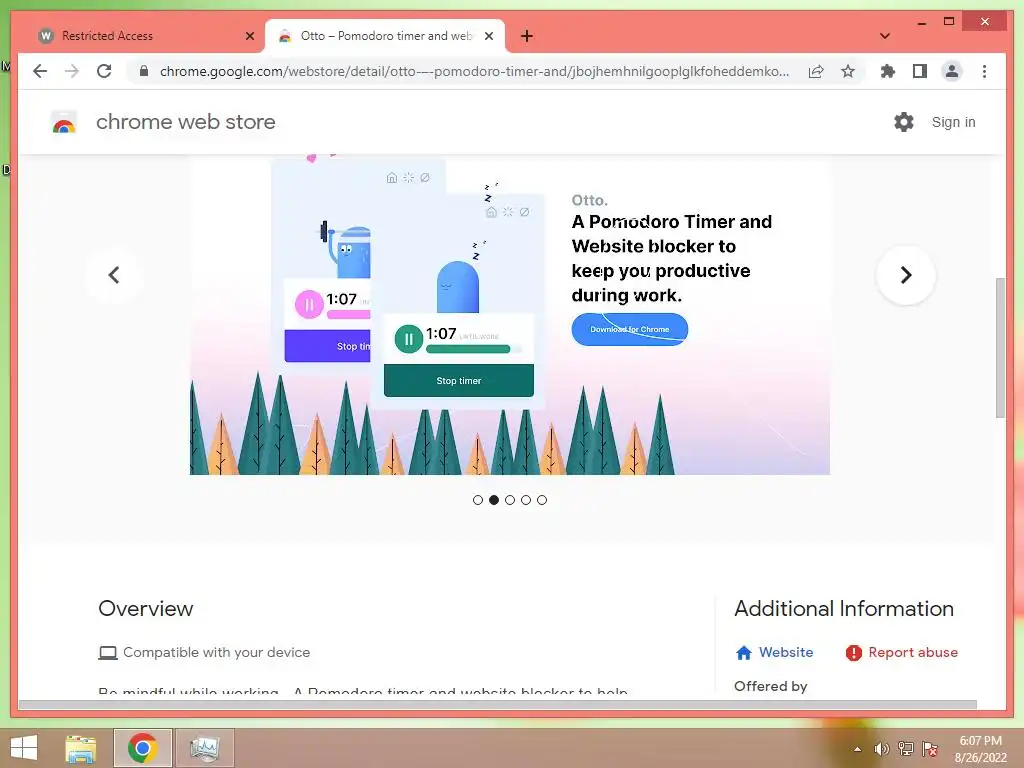Viewport: 1024px width, 768px height.
Task: Open a new tab with plus button
Action: [527, 36]
